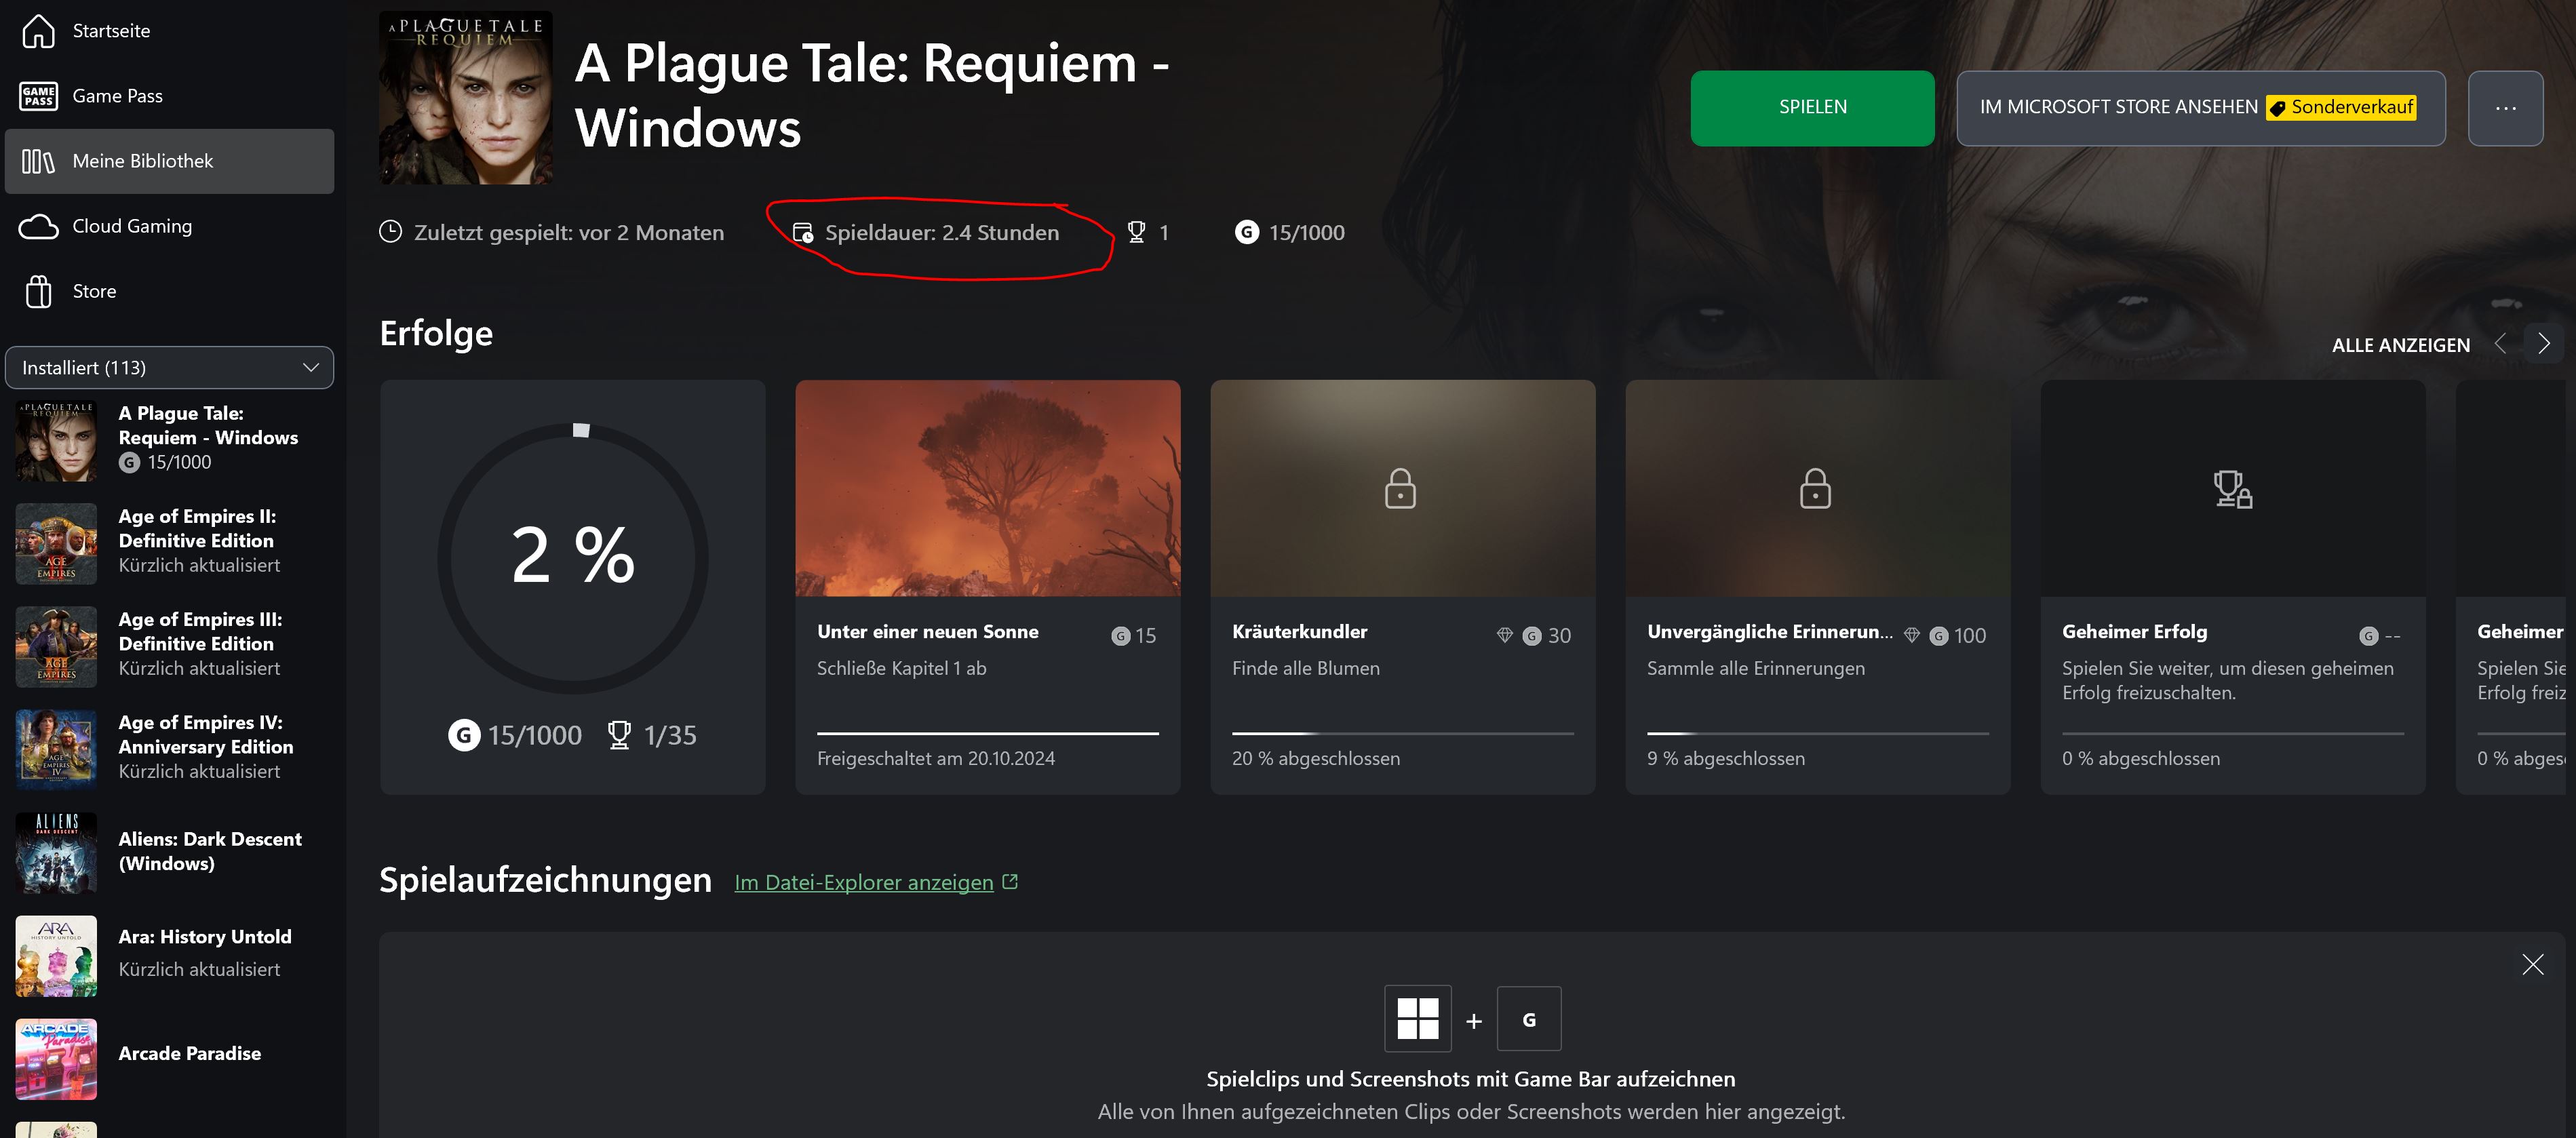Select Meine Bibliothek in the sidebar

[x=169, y=161]
